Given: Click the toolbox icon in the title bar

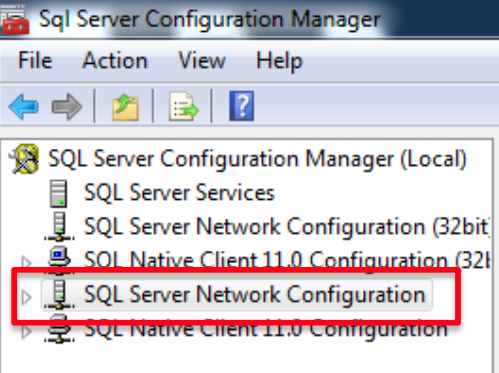Looking at the screenshot, I should (15, 19).
